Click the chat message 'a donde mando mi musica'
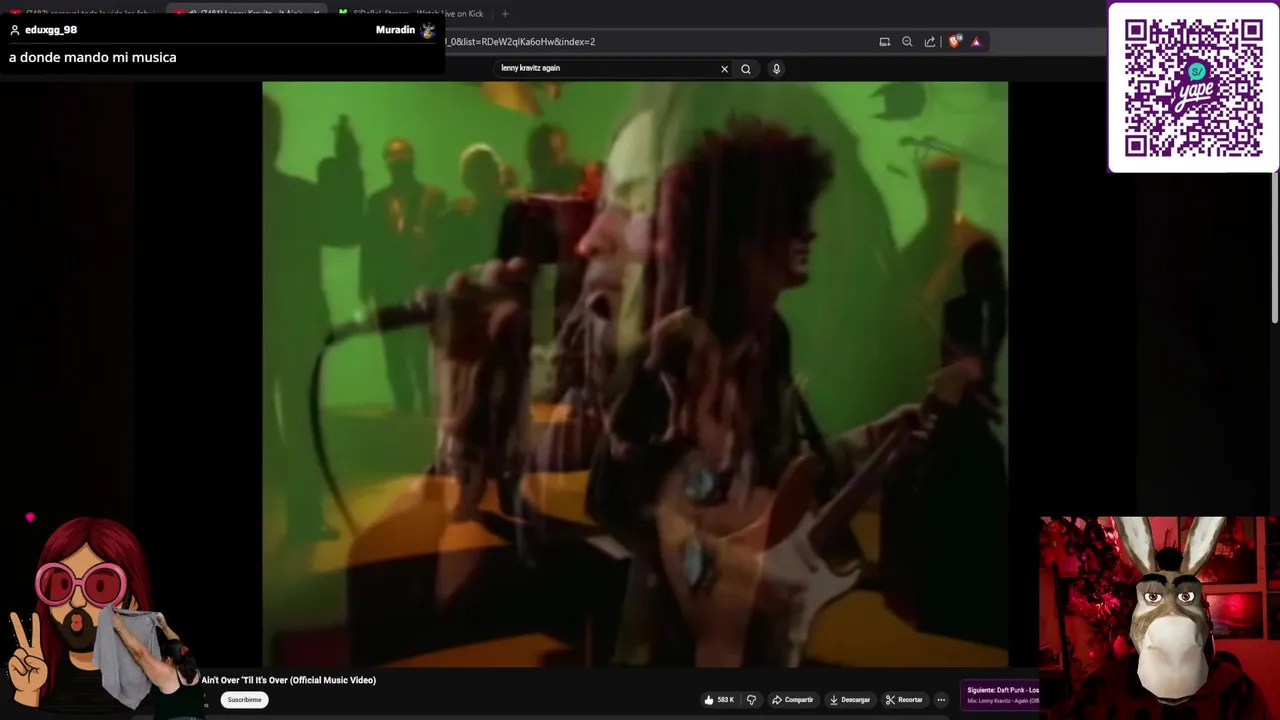This screenshot has width=1280, height=720. point(93,57)
